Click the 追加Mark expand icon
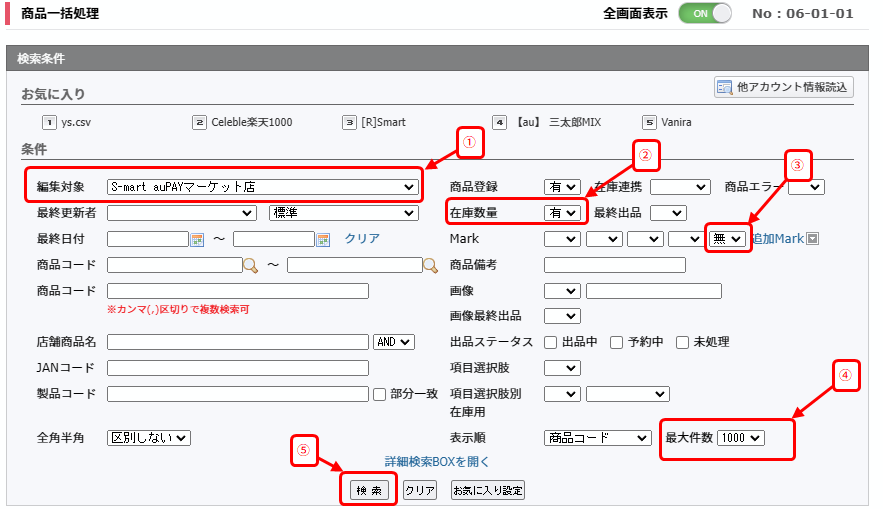Viewport: 883px width, 509px height. click(x=812, y=239)
